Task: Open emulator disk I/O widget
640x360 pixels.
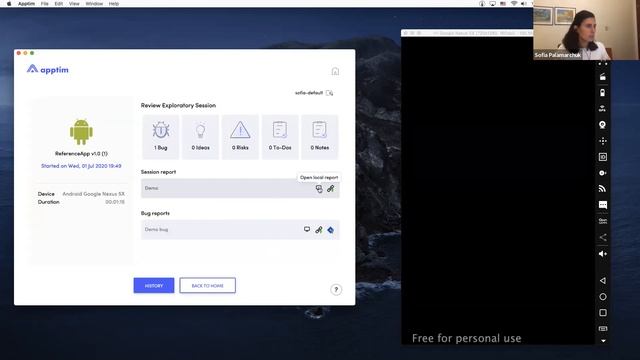Action: tap(603, 173)
